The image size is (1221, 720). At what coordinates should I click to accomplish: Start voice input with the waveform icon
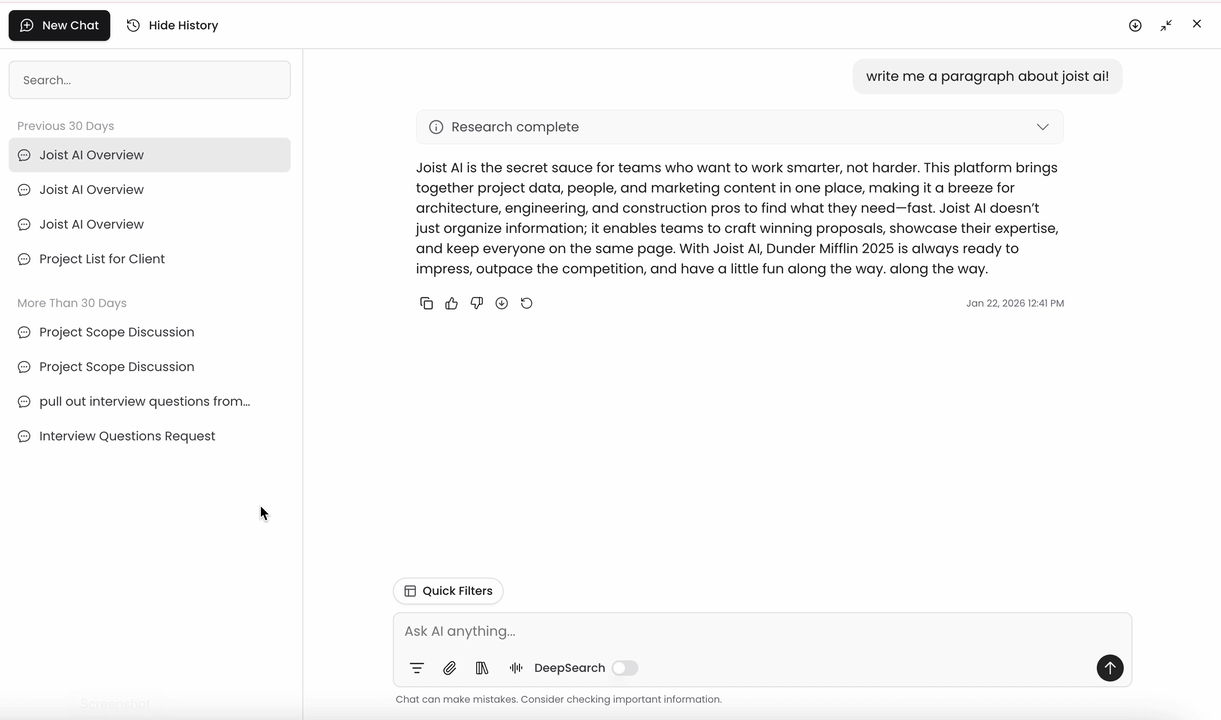(516, 668)
